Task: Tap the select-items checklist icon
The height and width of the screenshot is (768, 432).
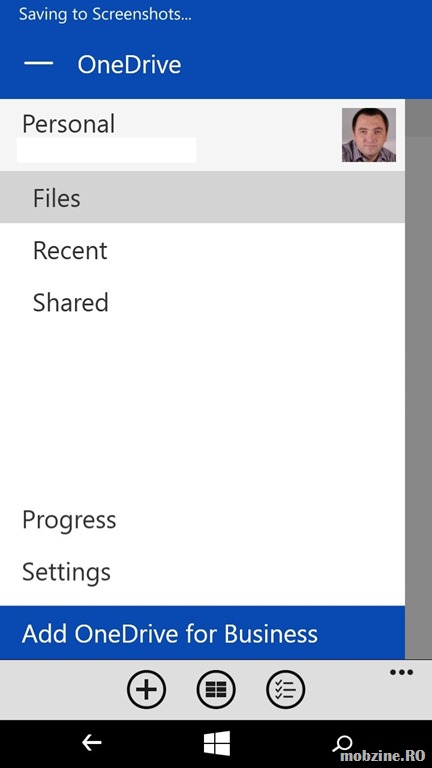Action: 286,690
